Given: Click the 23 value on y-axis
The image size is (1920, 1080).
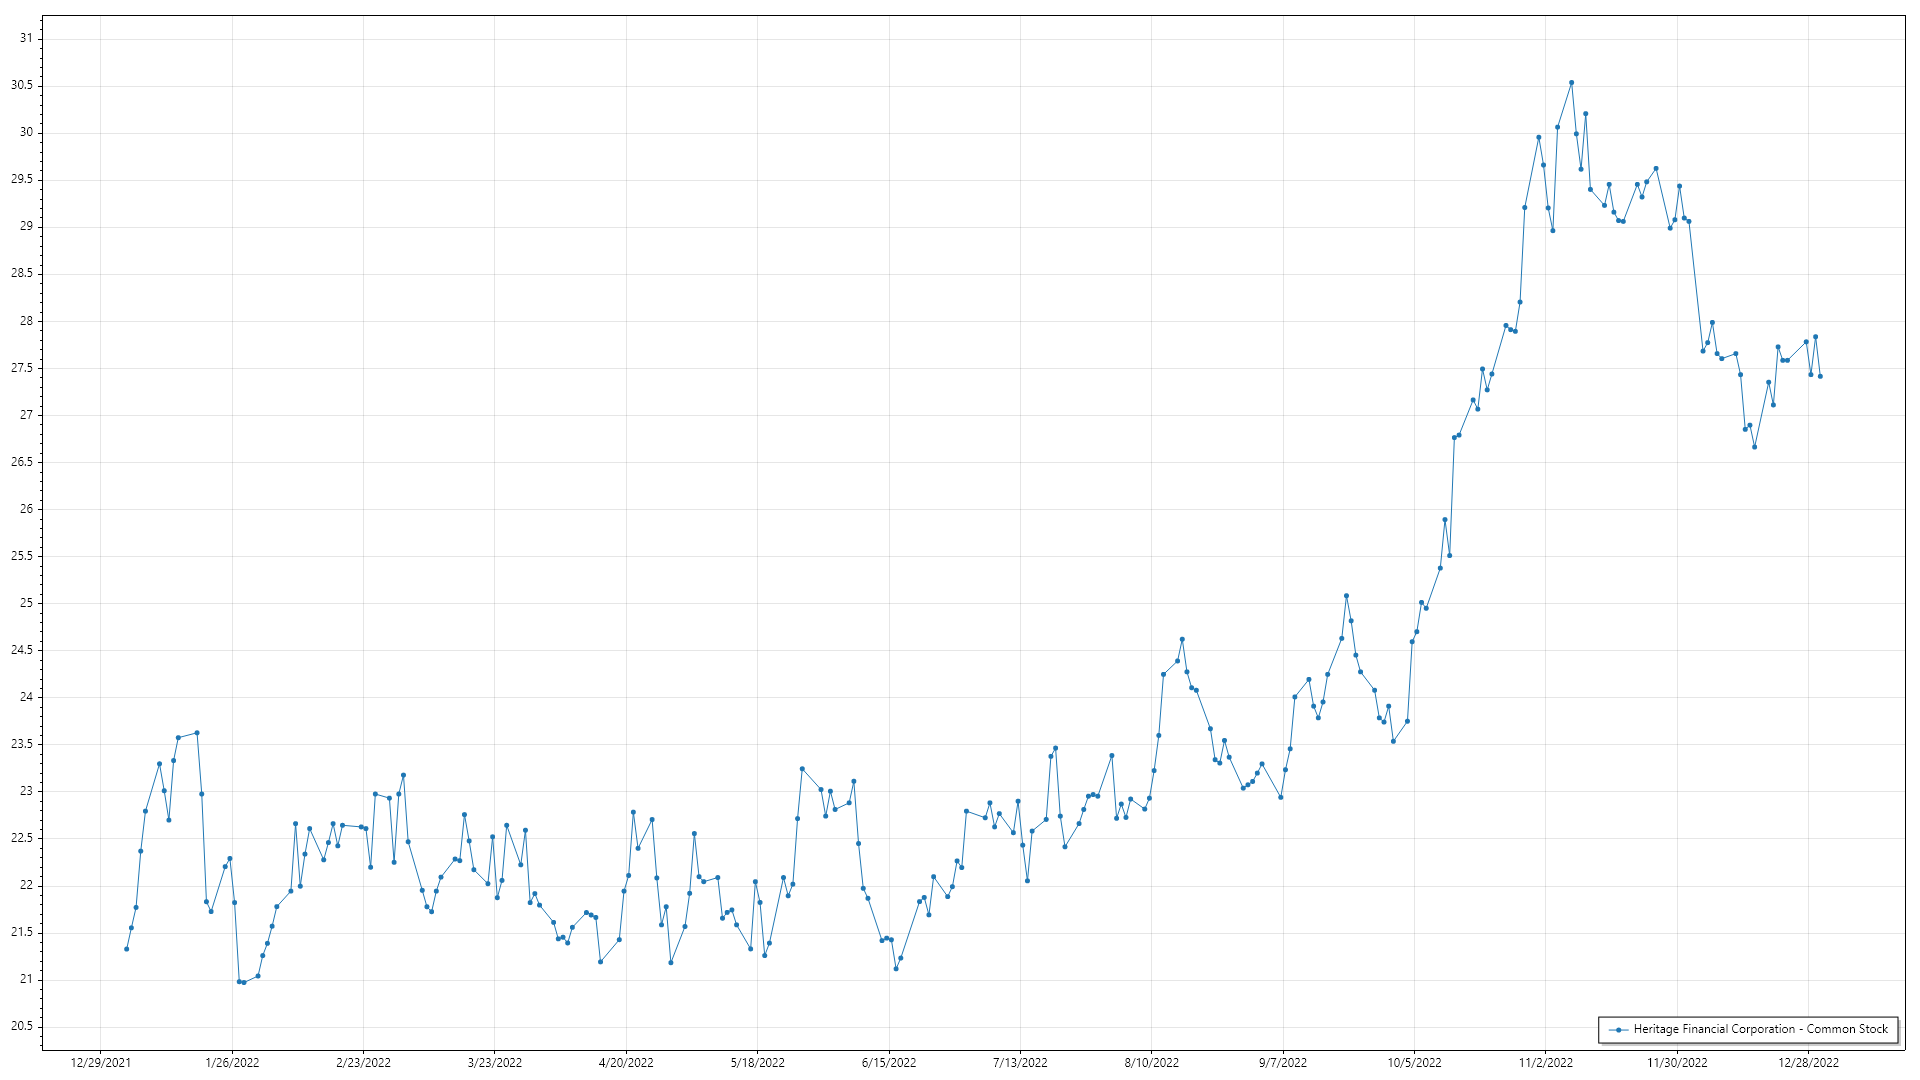Looking at the screenshot, I should point(25,791).
